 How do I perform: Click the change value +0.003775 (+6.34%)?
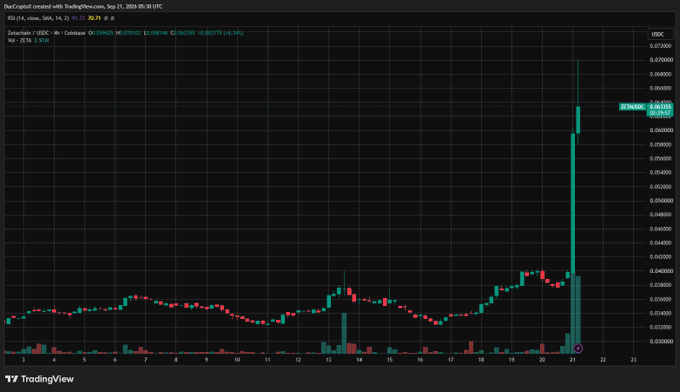pos(221,33)
